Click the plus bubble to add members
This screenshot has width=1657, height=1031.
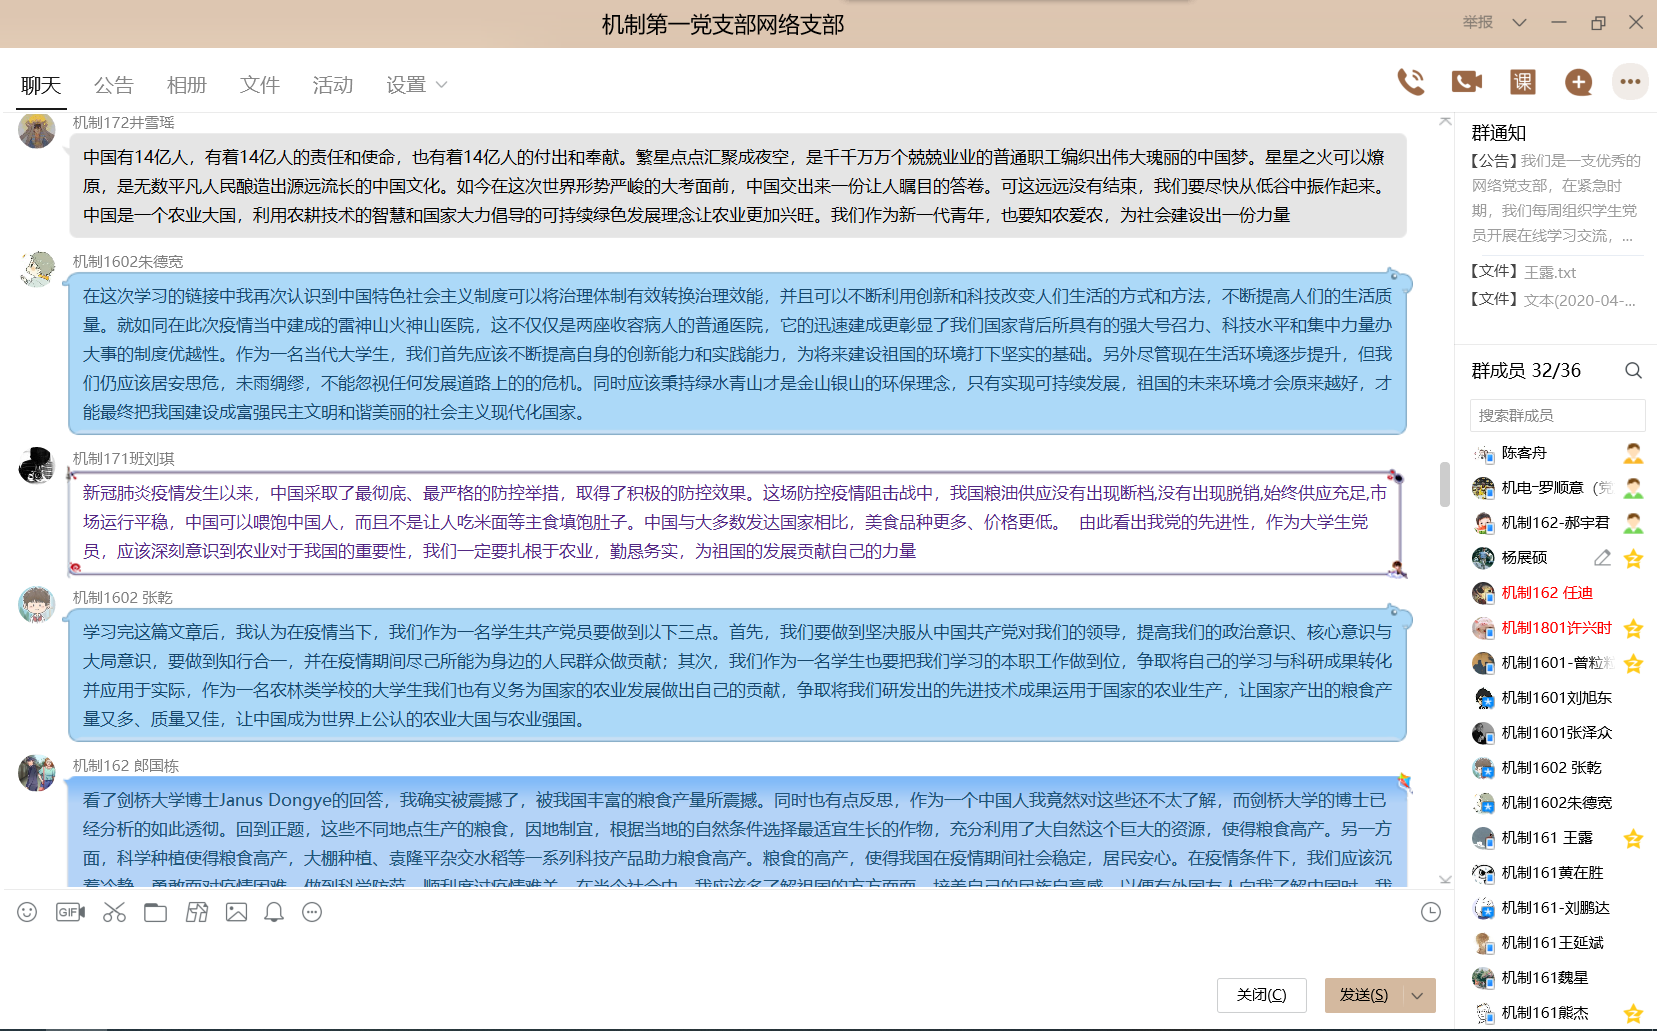click(x=1577, y=83)
